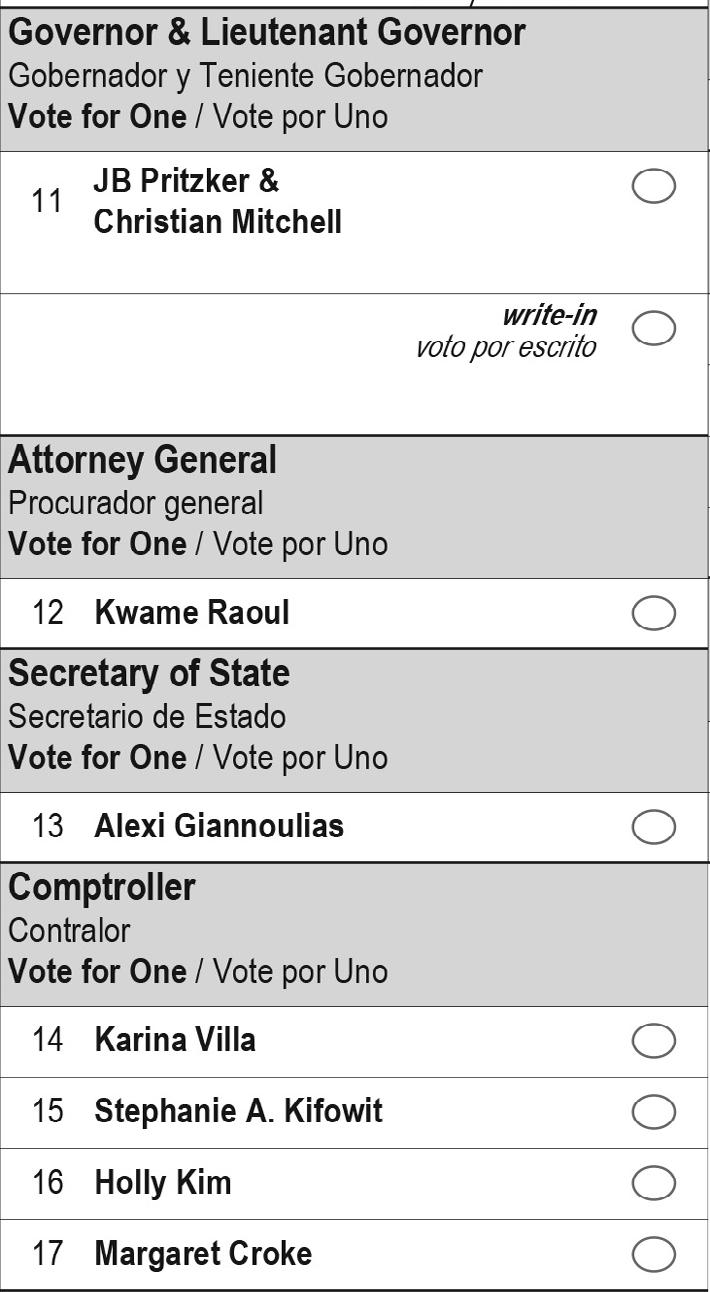Click the name text "Alexi Giannoulias"
Screen dimensions: 710x1292
[218, 826]
